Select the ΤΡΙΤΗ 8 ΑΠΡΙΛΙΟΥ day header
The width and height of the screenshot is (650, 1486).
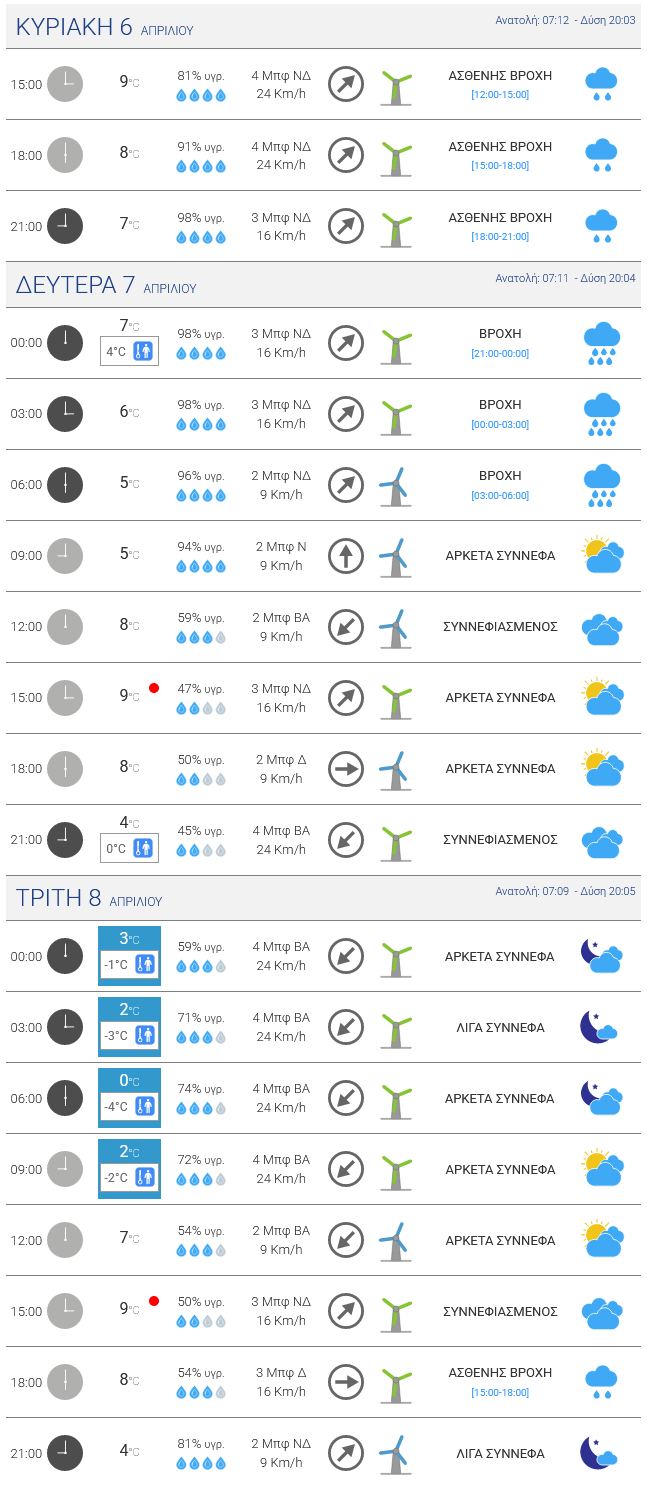[89, 898]
